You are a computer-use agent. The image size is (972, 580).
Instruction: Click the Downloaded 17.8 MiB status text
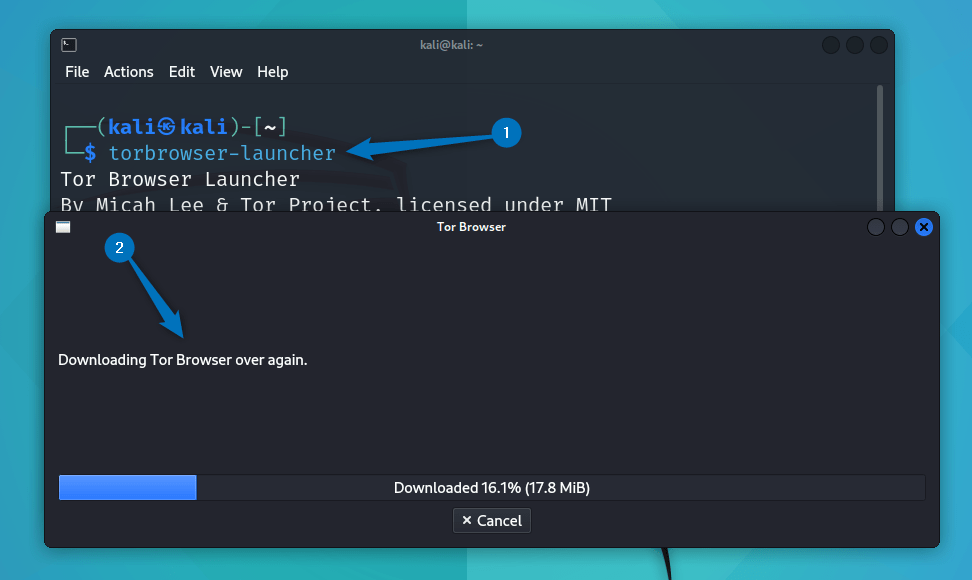pos(490,487)
